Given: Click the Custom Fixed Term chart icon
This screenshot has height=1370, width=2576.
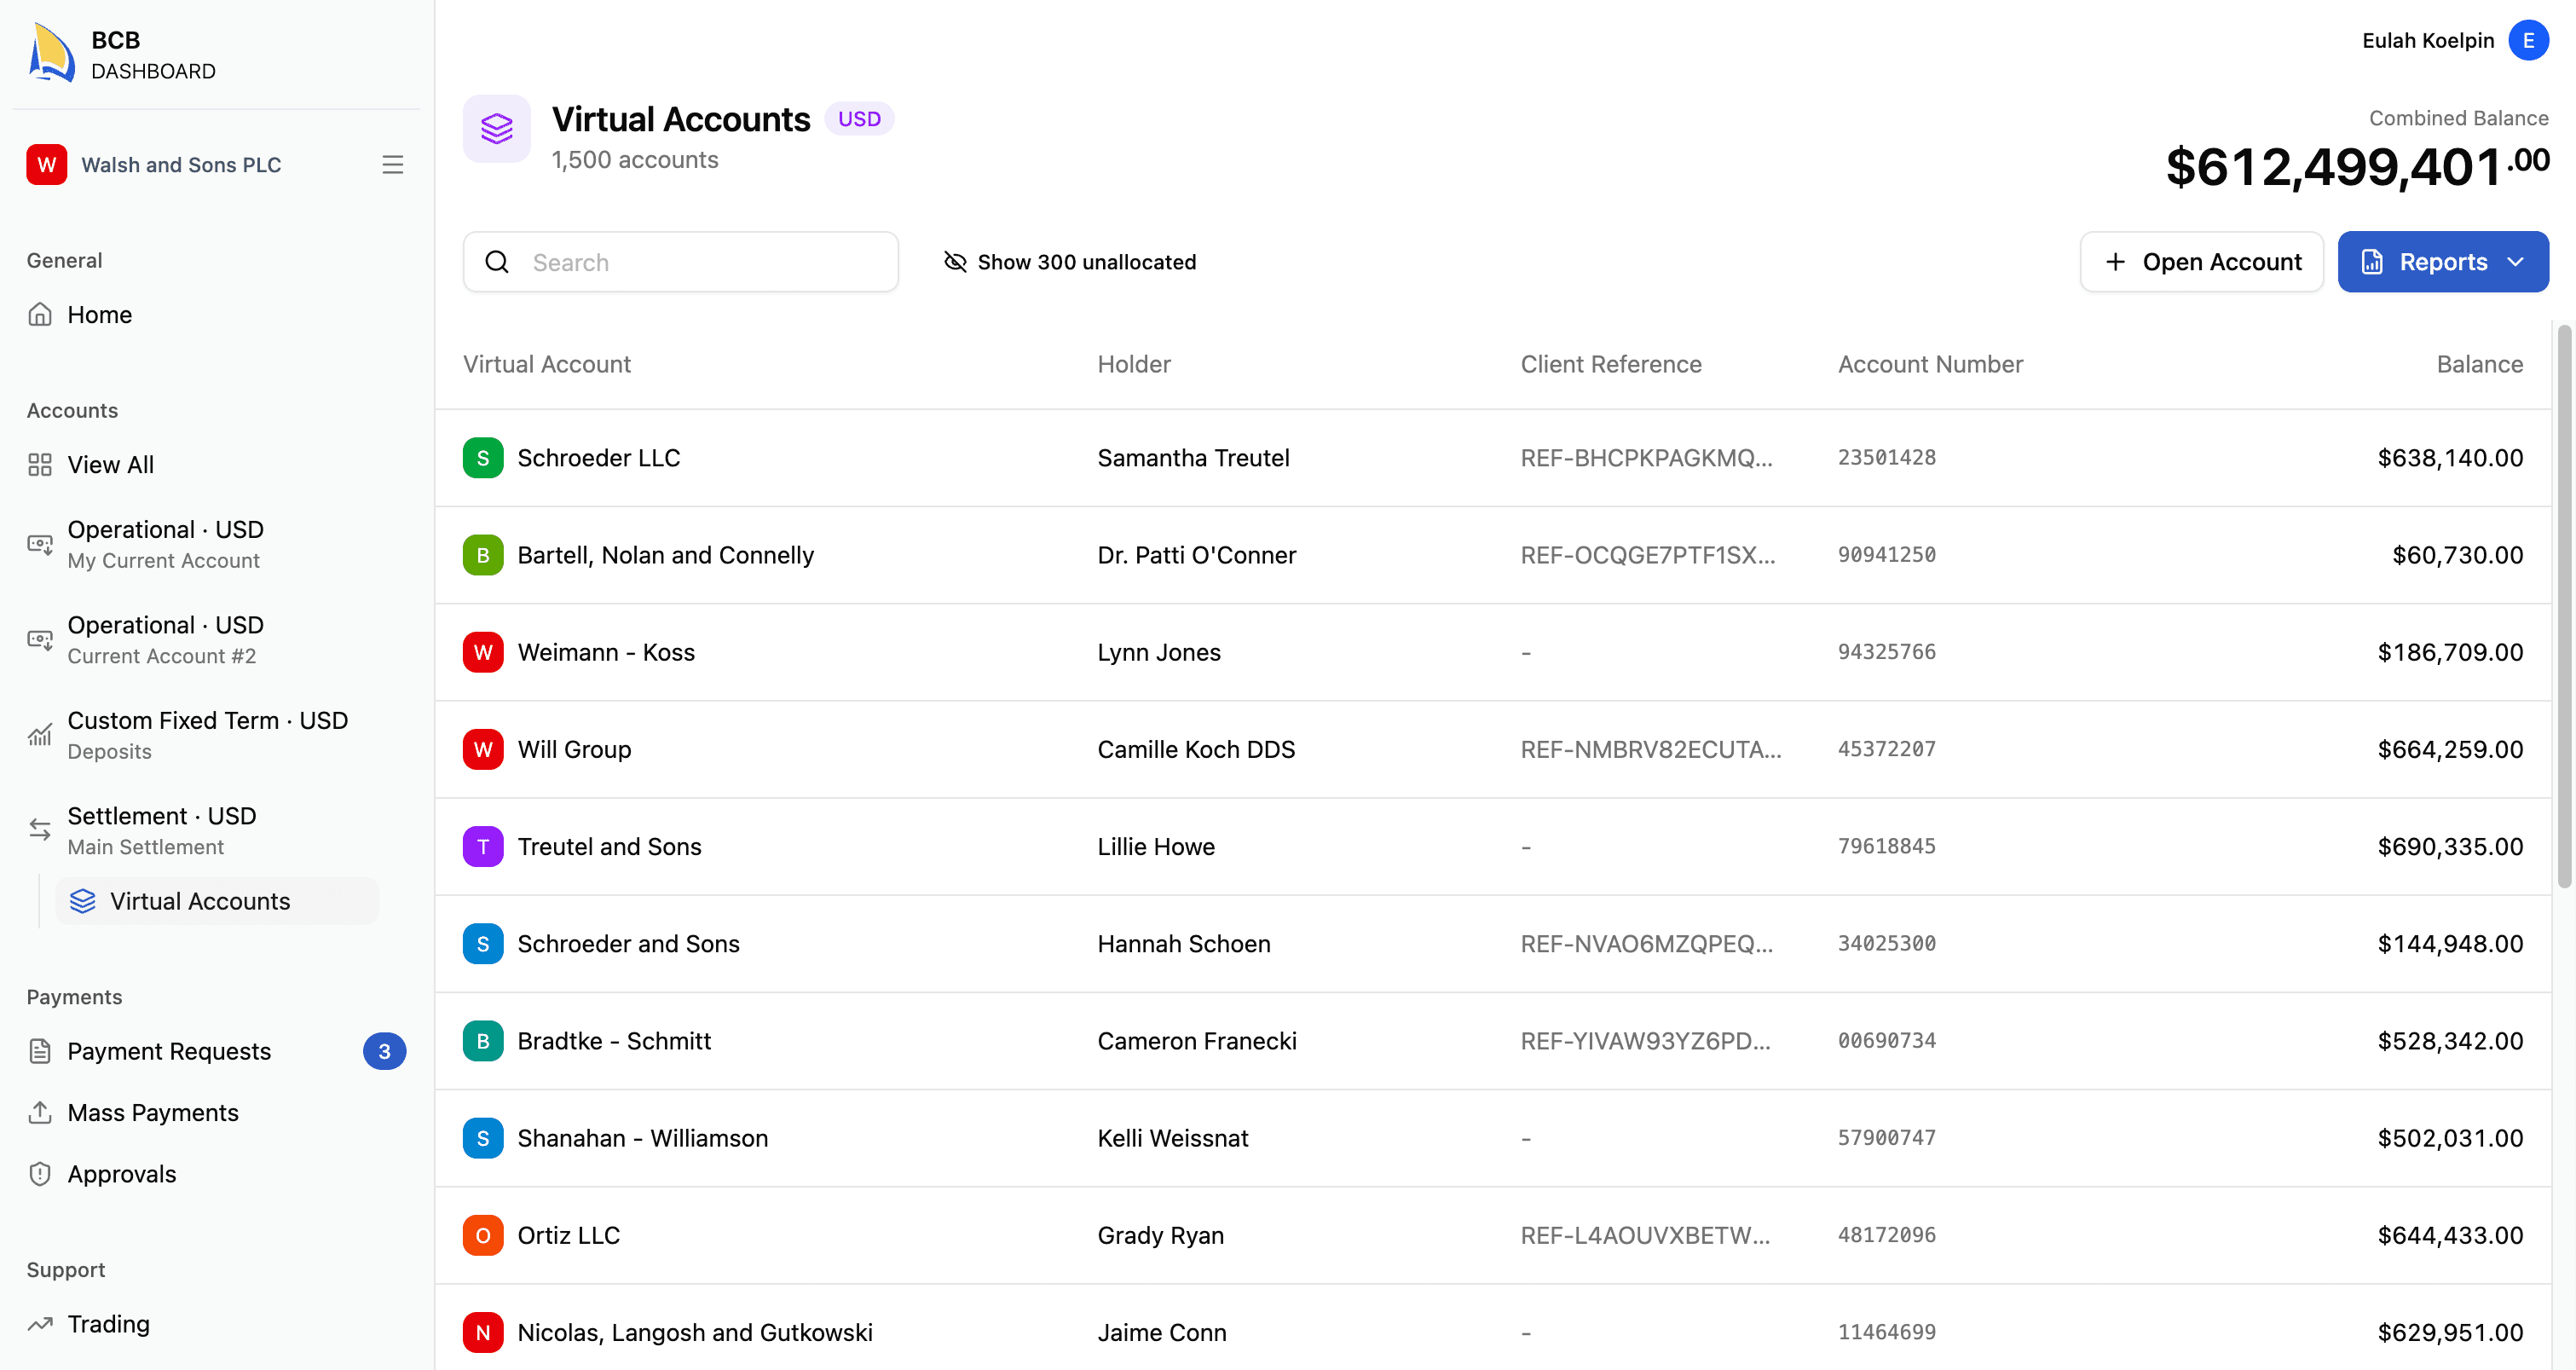Looking at the screenshot, I should click(x=40, y=735).
